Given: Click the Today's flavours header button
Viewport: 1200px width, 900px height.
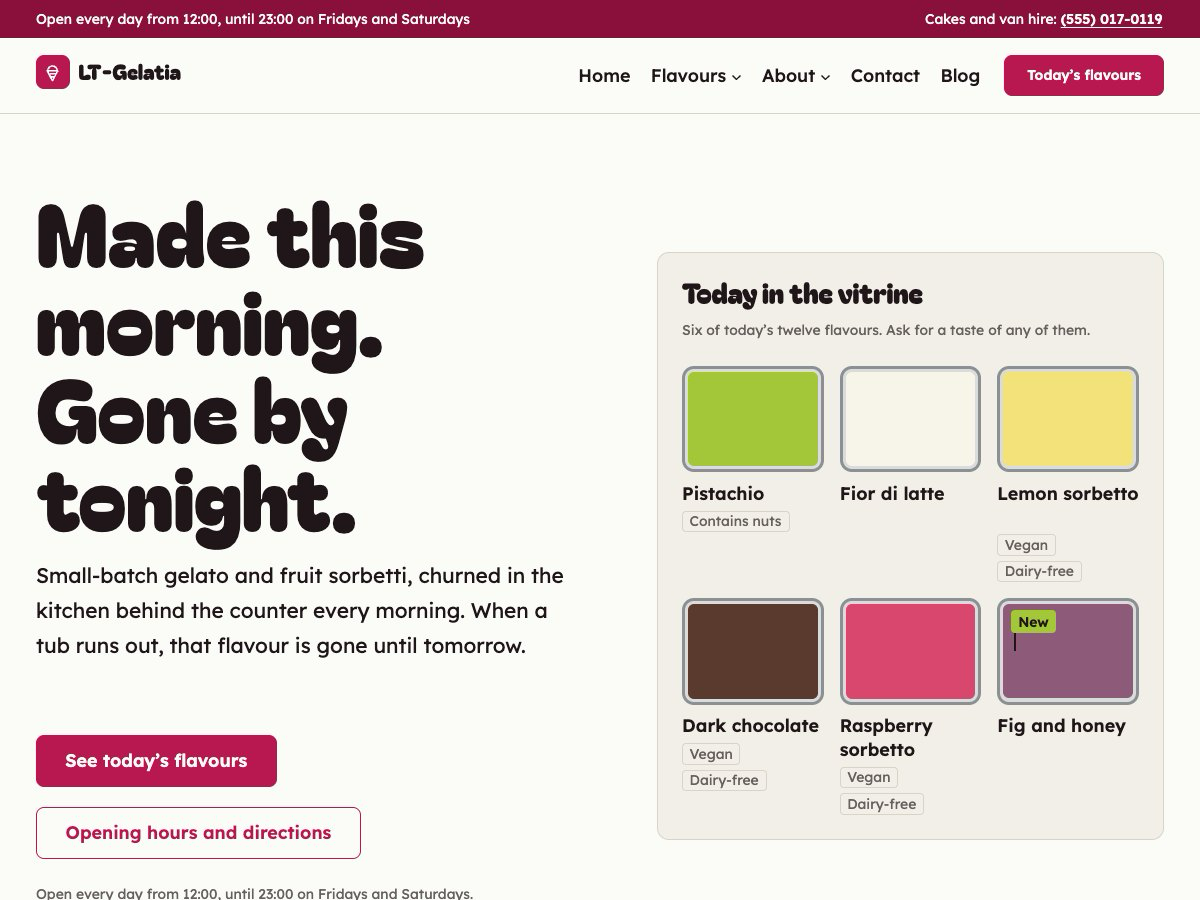Looking at the screenshot, I should point(1084,75).
